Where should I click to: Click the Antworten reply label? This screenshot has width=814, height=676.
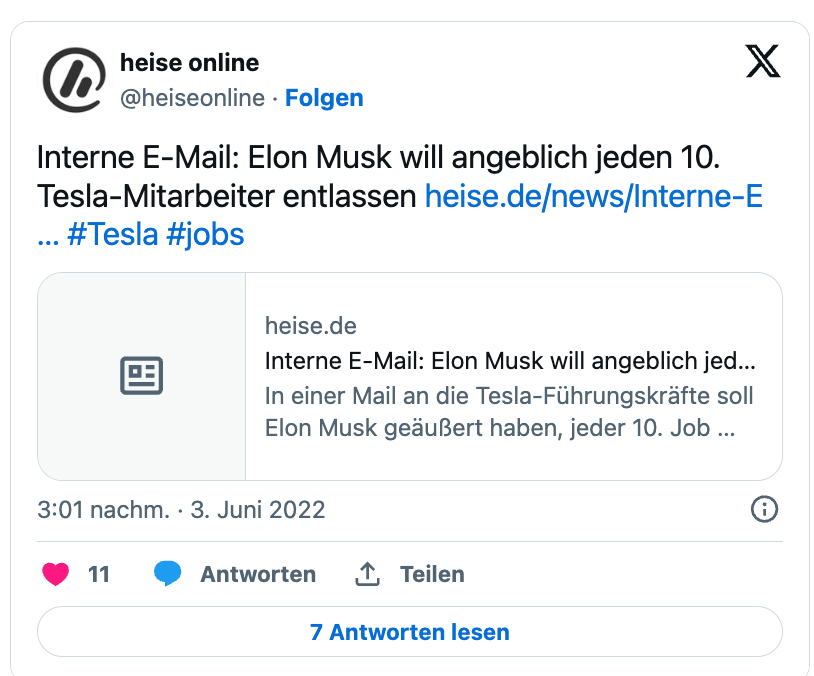pos(258,574)
